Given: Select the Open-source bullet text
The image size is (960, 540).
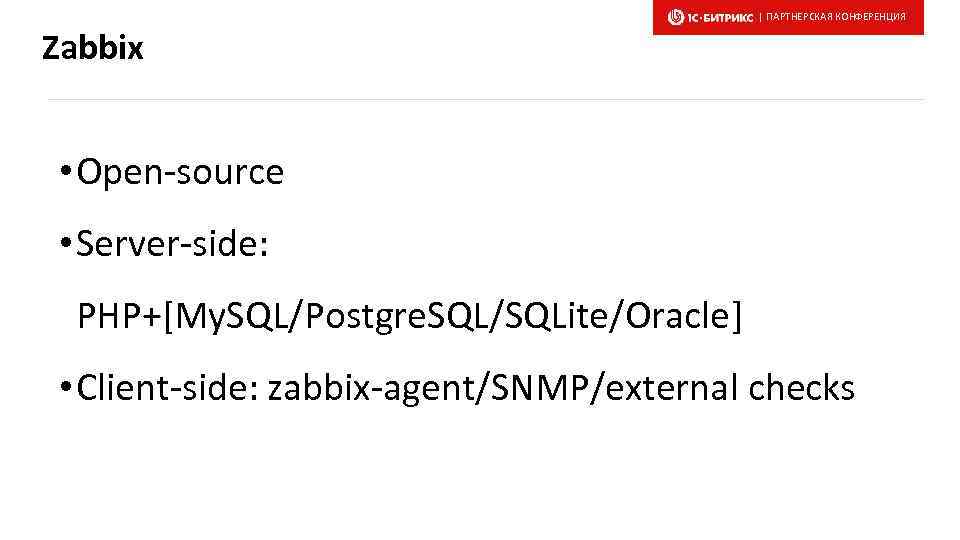Looking at the screenshot, I should click(x=180, y=173).
